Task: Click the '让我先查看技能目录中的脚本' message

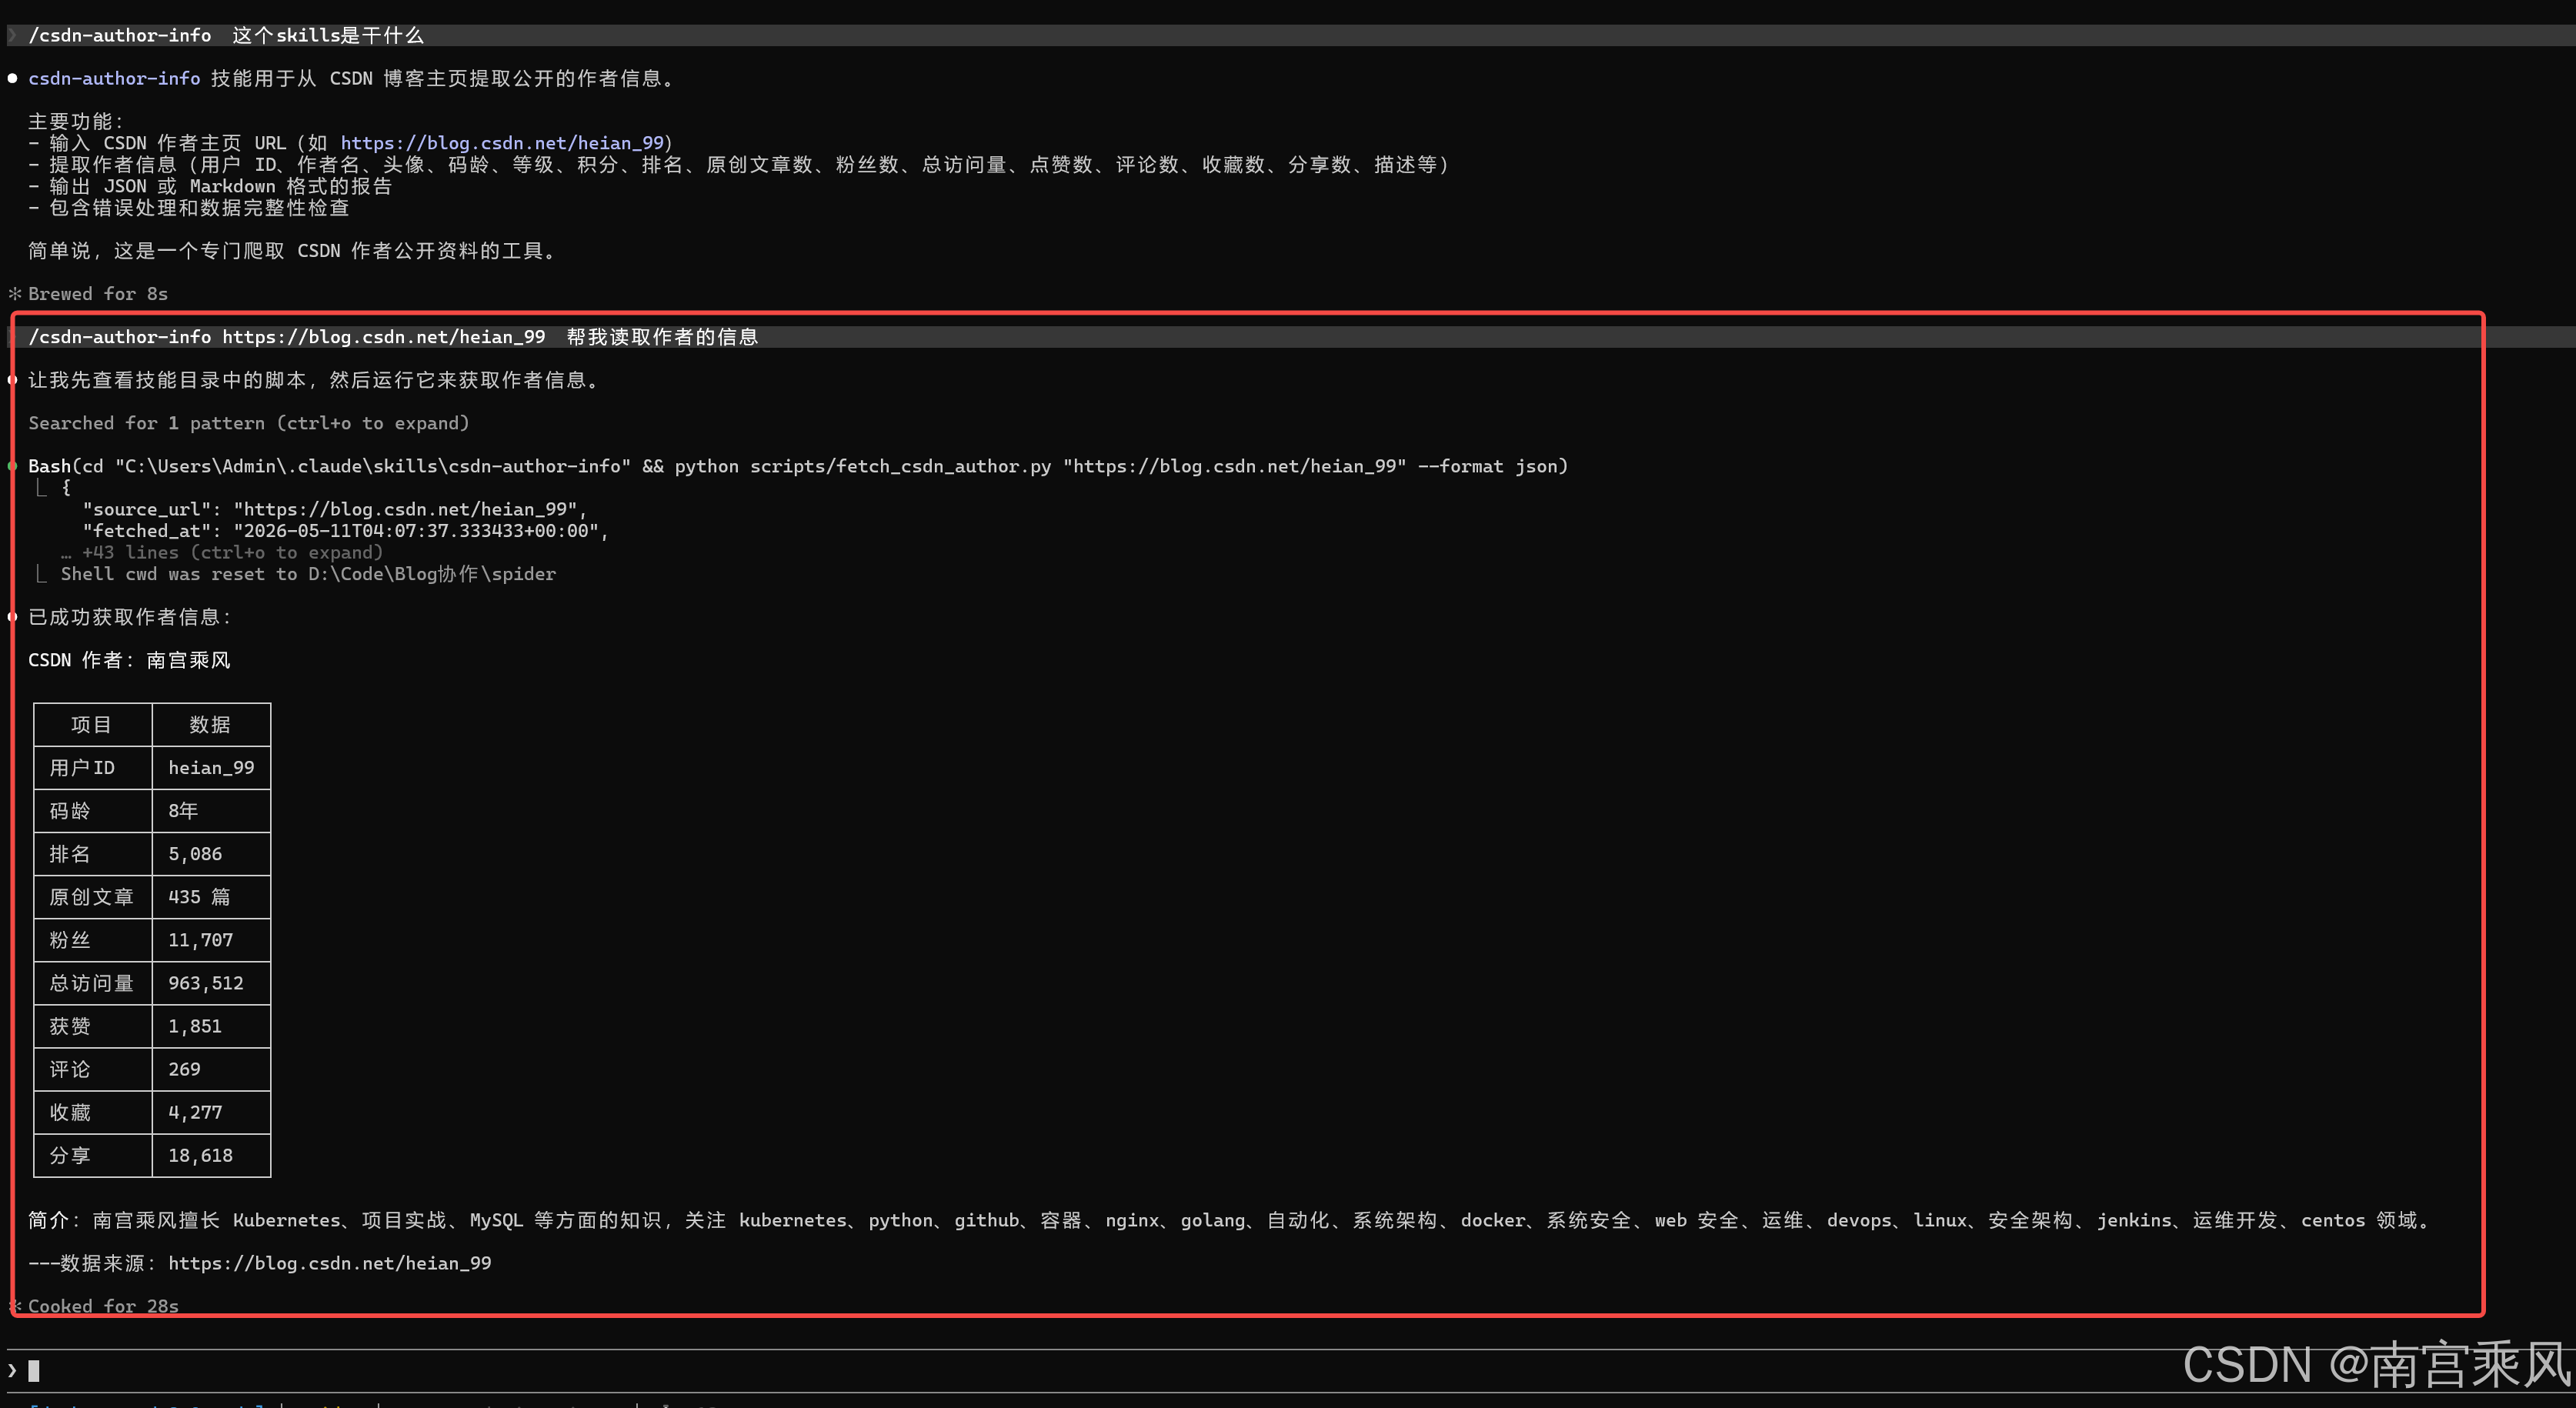Action: pos(314,380)
